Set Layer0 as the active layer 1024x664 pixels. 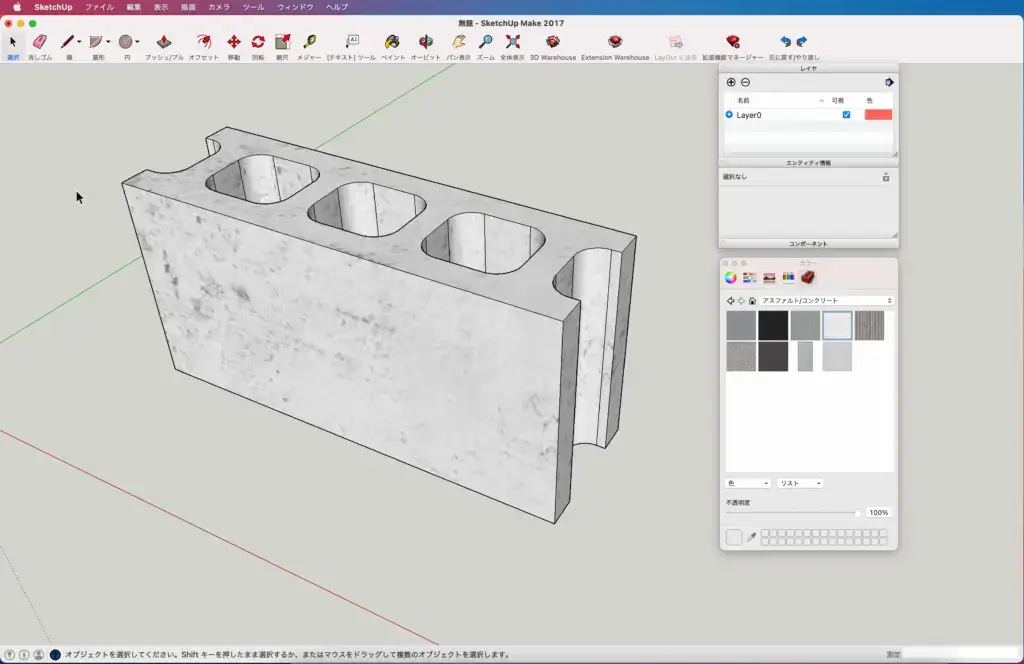[729, 115]
